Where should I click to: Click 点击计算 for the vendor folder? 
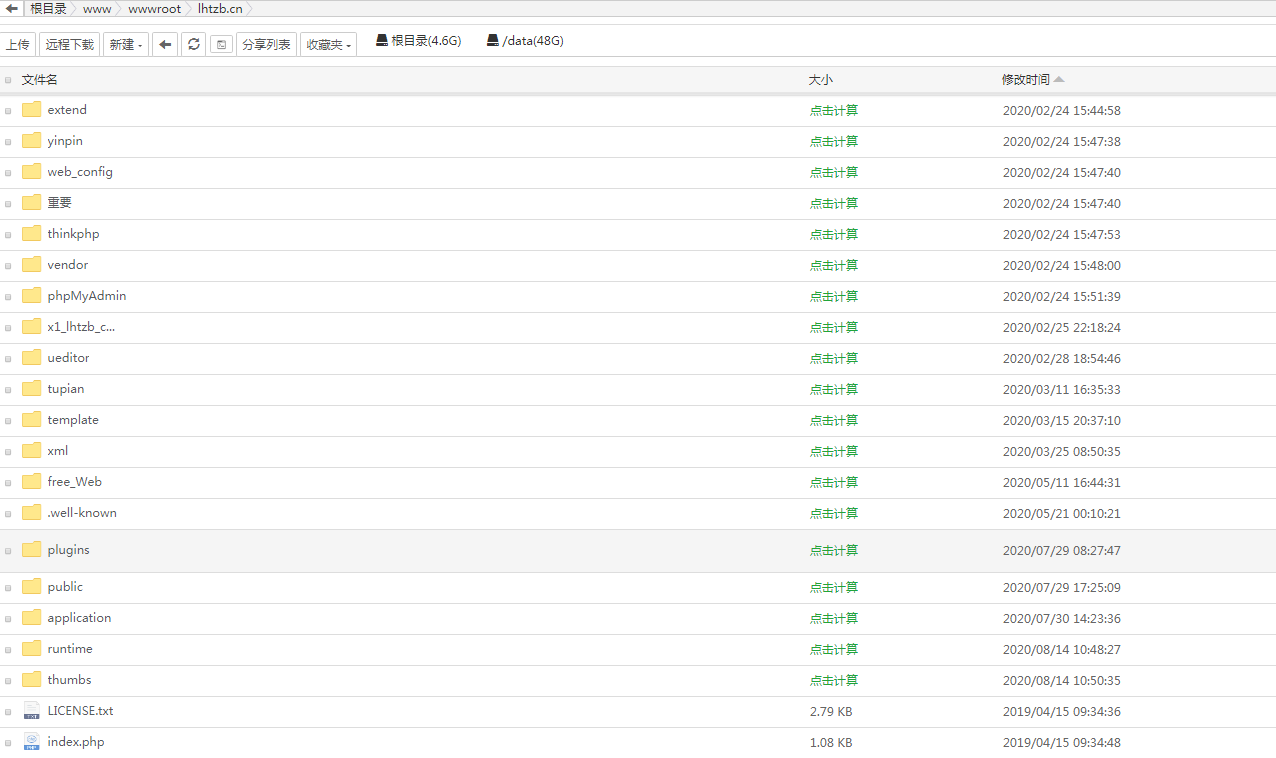pos(833,265)
